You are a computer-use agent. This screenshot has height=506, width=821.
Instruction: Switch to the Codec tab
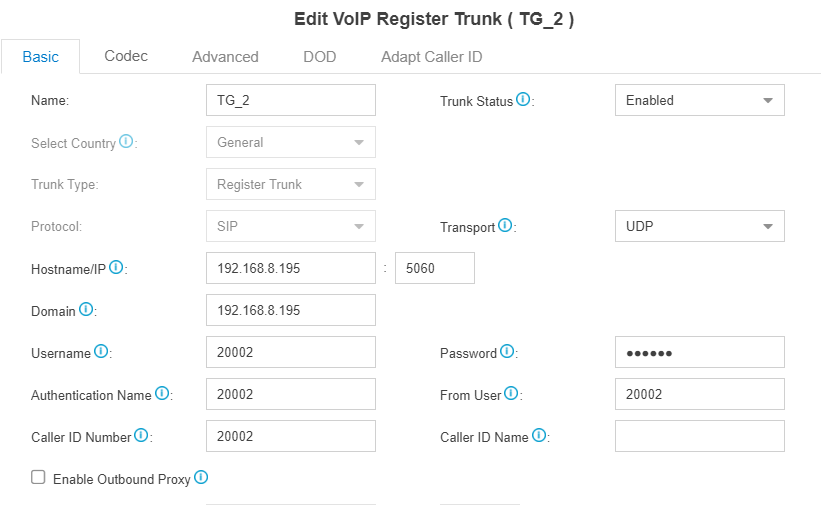126,56
